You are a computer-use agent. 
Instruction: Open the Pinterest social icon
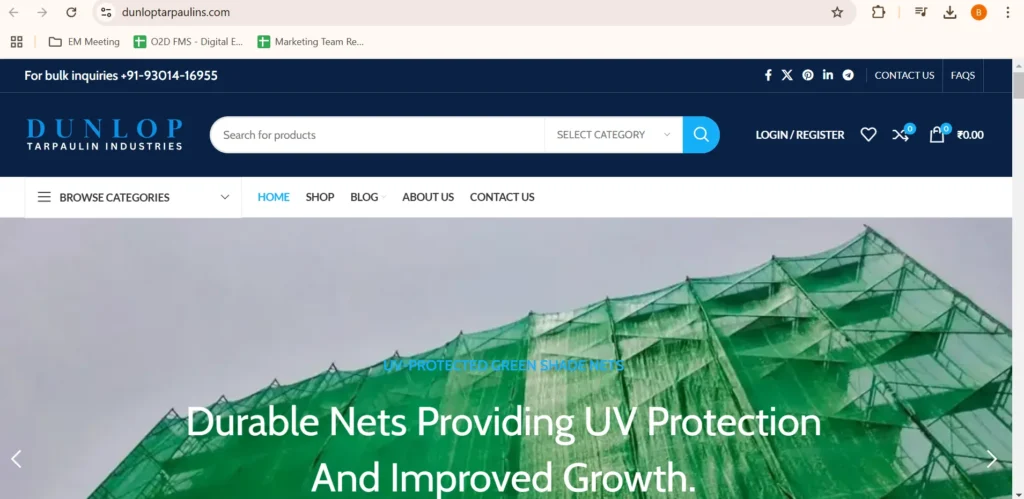808,75
